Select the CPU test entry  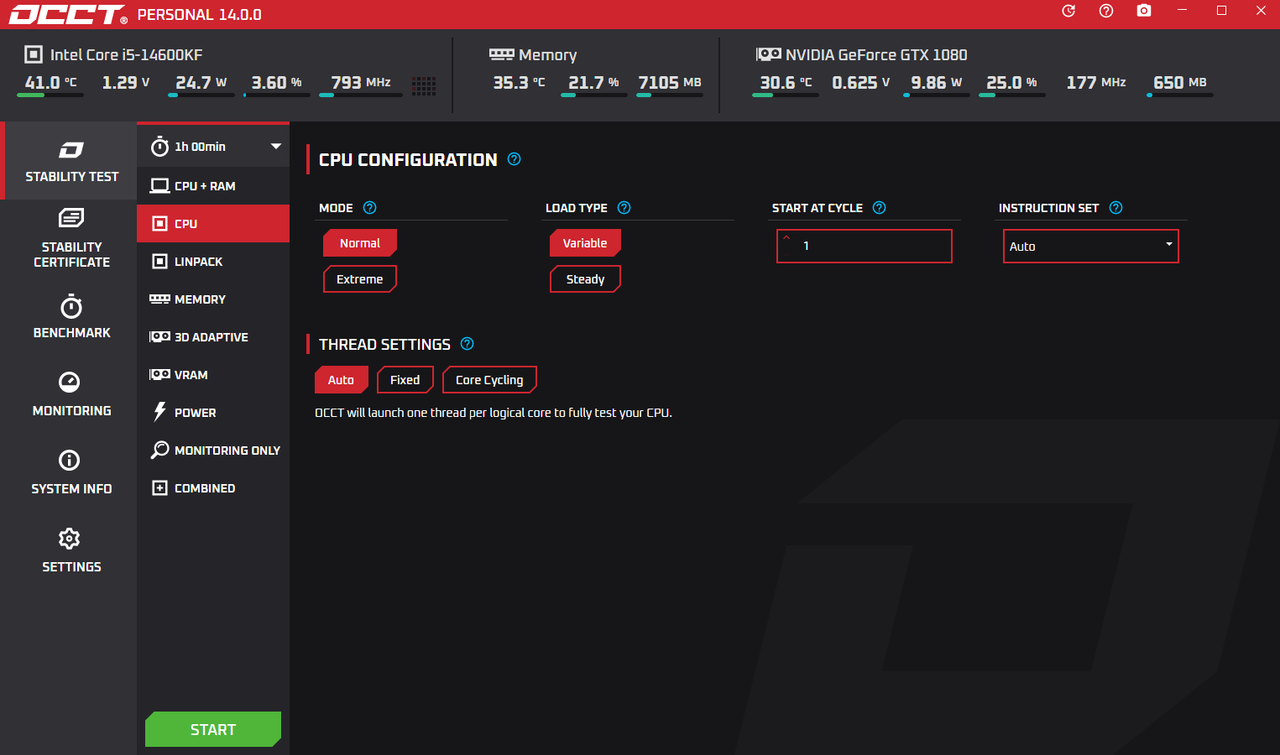point(213,224)
